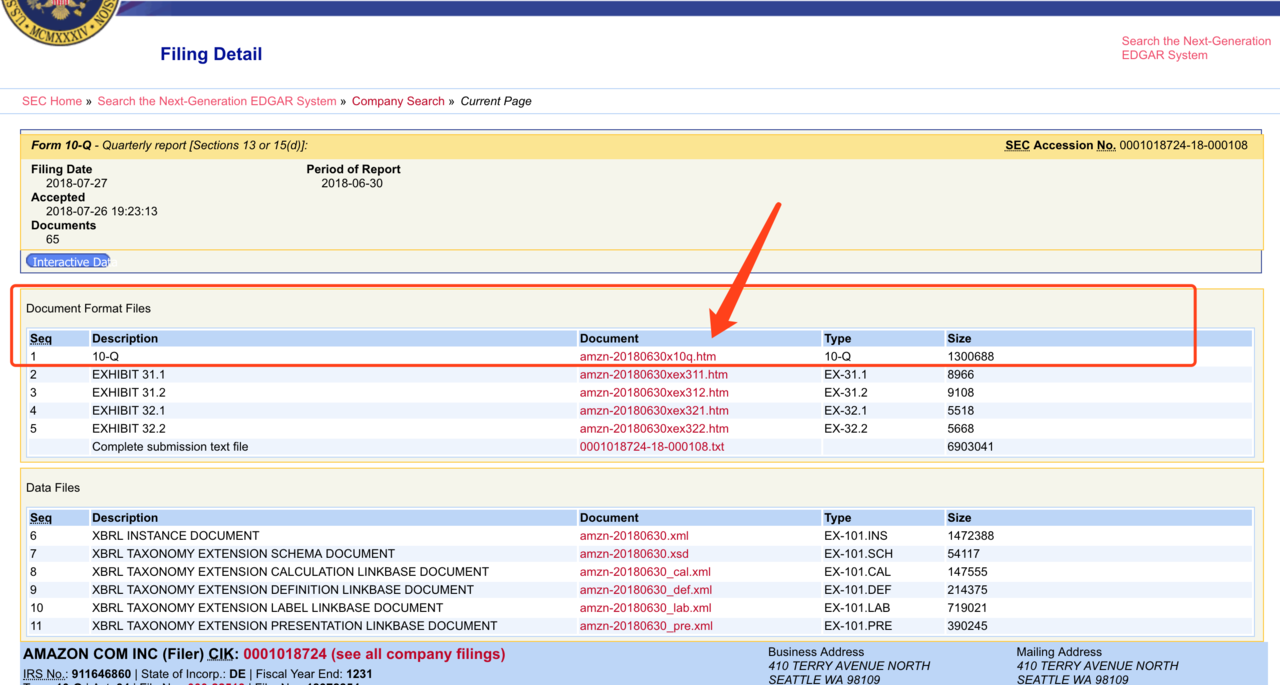Screen dimensions: 1280x685
Task: Open calculation linkbase amzn-20180630_cal.xml
Action: 645,571
